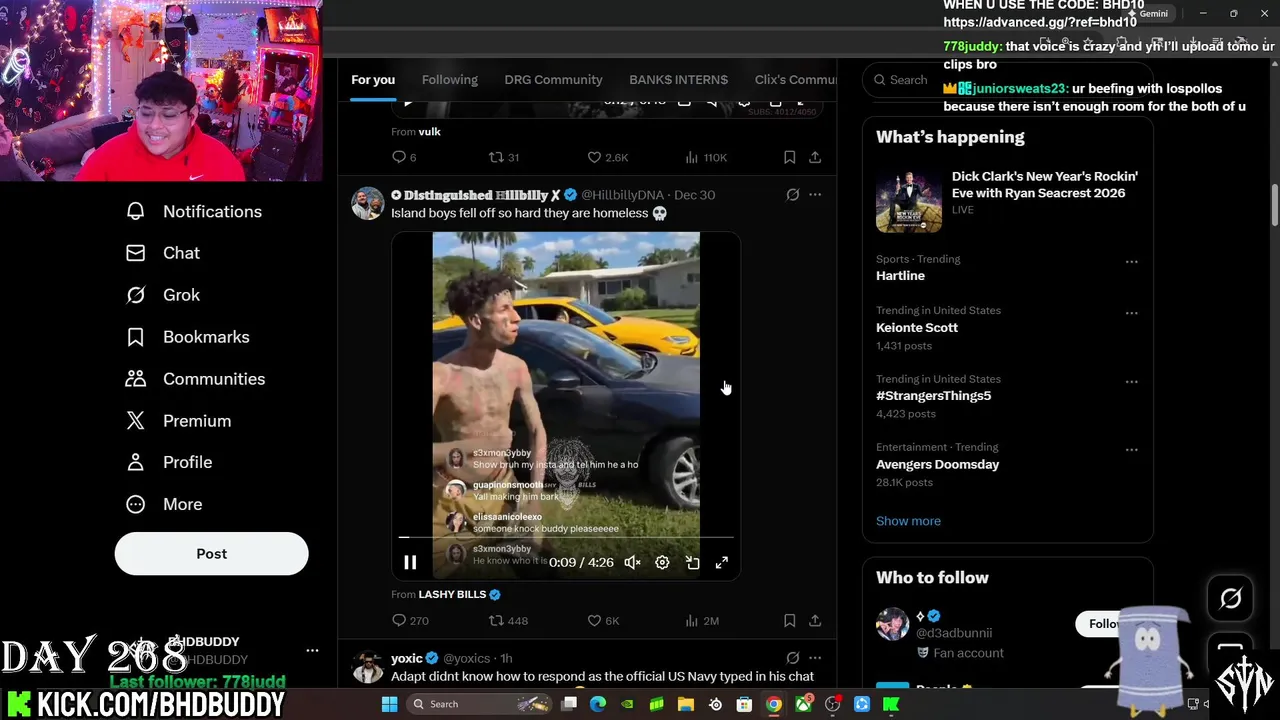Bookmark the vulk video post
This screenshot has height=720, width=1280.
789,157
